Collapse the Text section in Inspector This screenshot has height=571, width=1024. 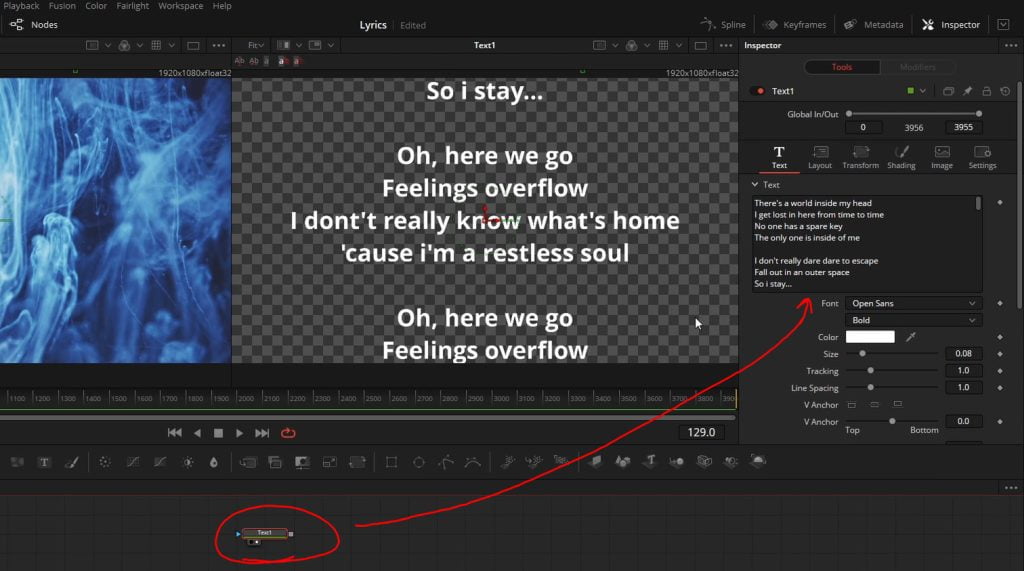pyautogui.click(x=755, y=185)
